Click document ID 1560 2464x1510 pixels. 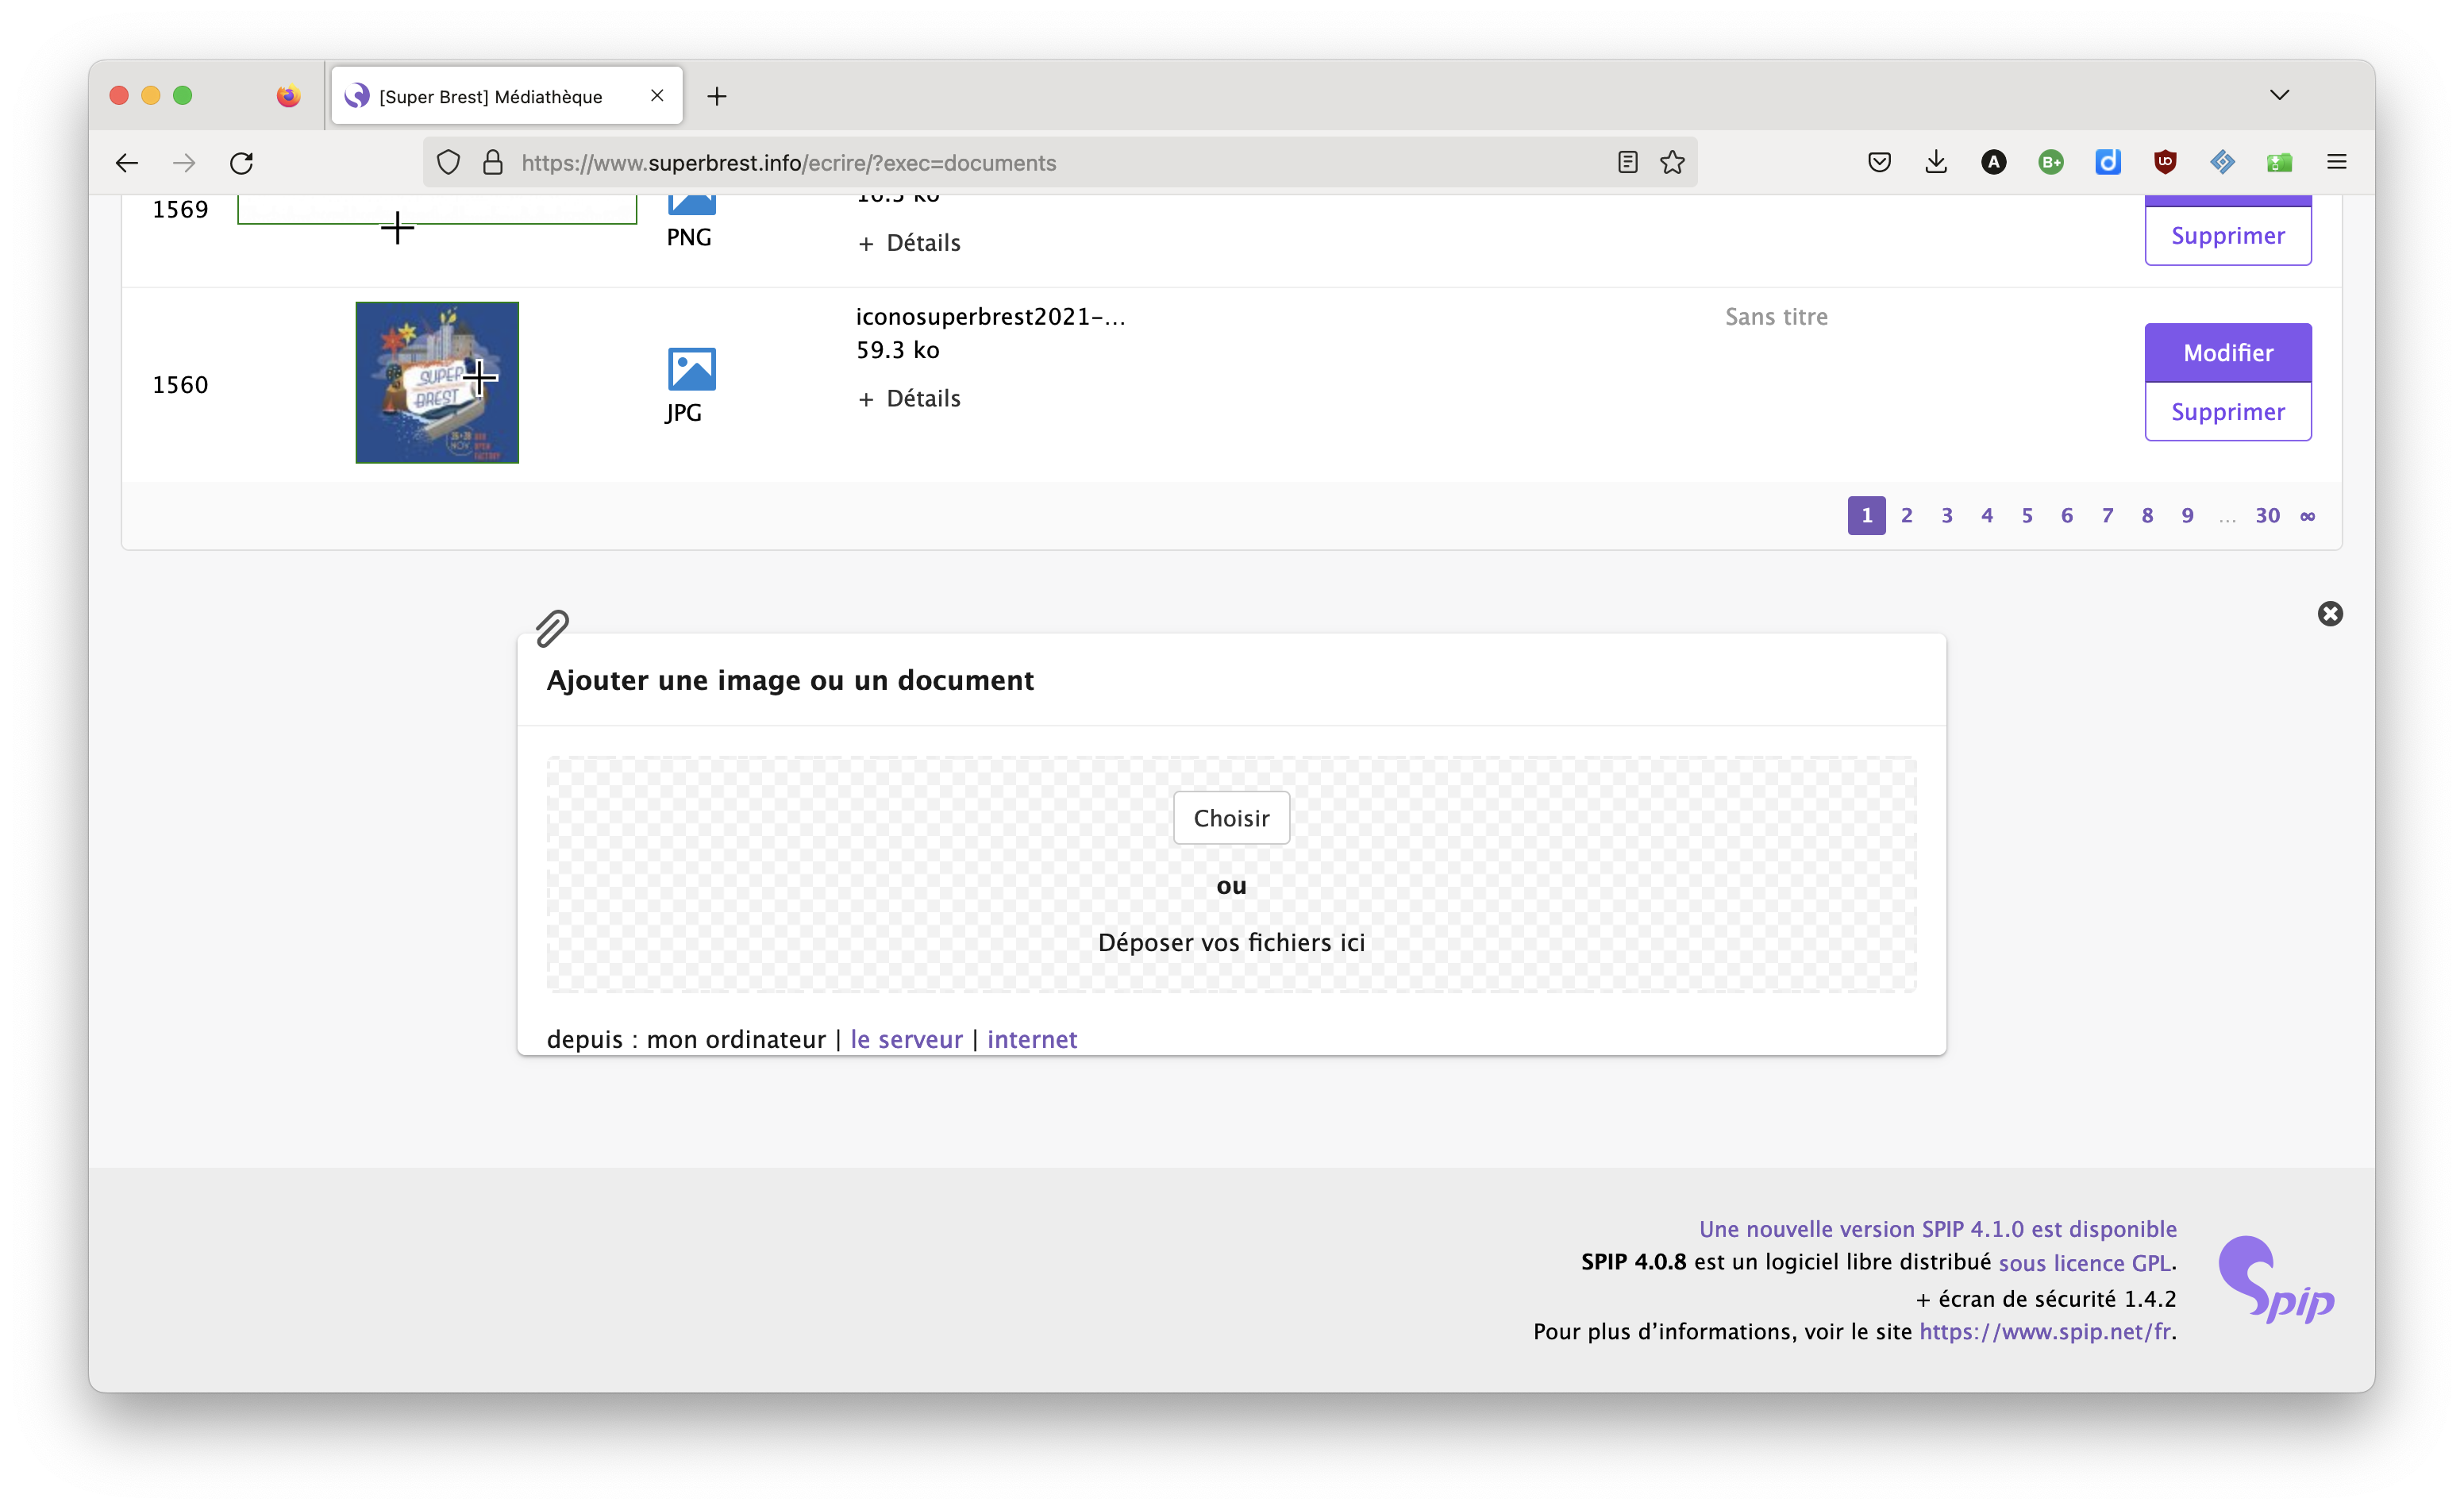(180, 384)
